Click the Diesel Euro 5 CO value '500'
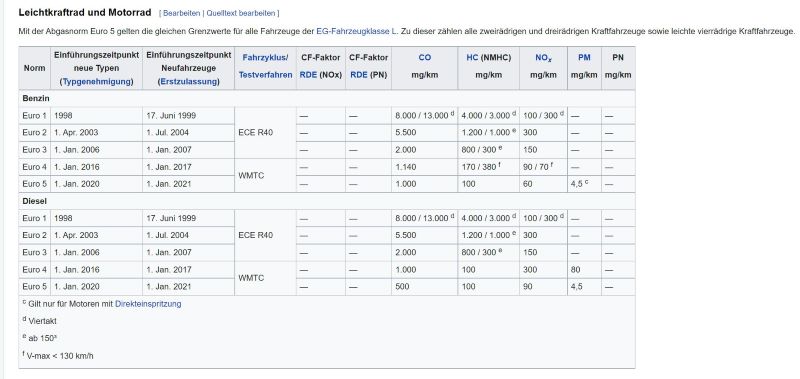 tap(402, 287)
